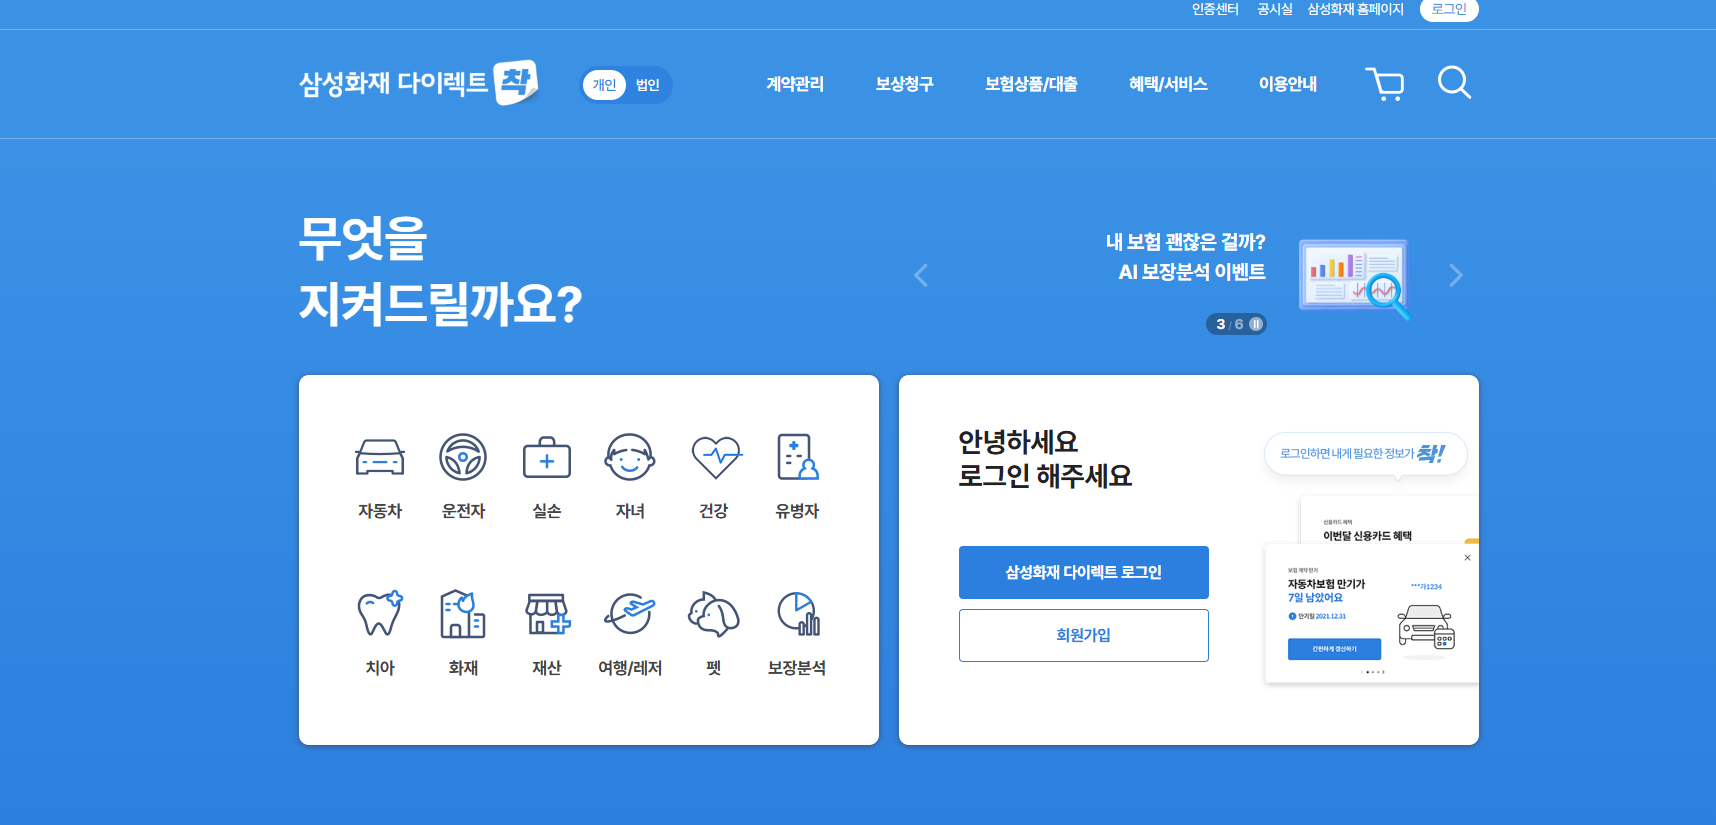Open the 보상청구 menu
This screenshot has height=825, width=1716.
pyautogui.click(x=904, y=84)
